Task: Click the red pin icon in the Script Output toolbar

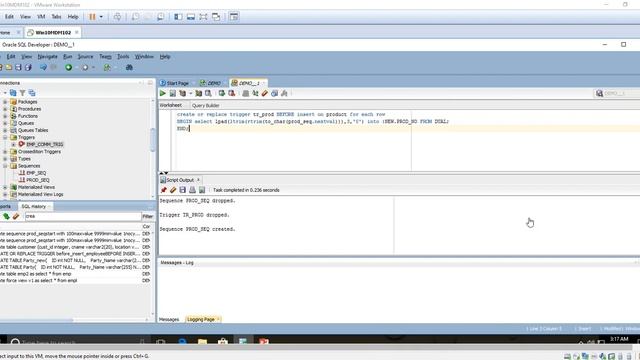Action: pyautogui.click(x=164, y=190)
